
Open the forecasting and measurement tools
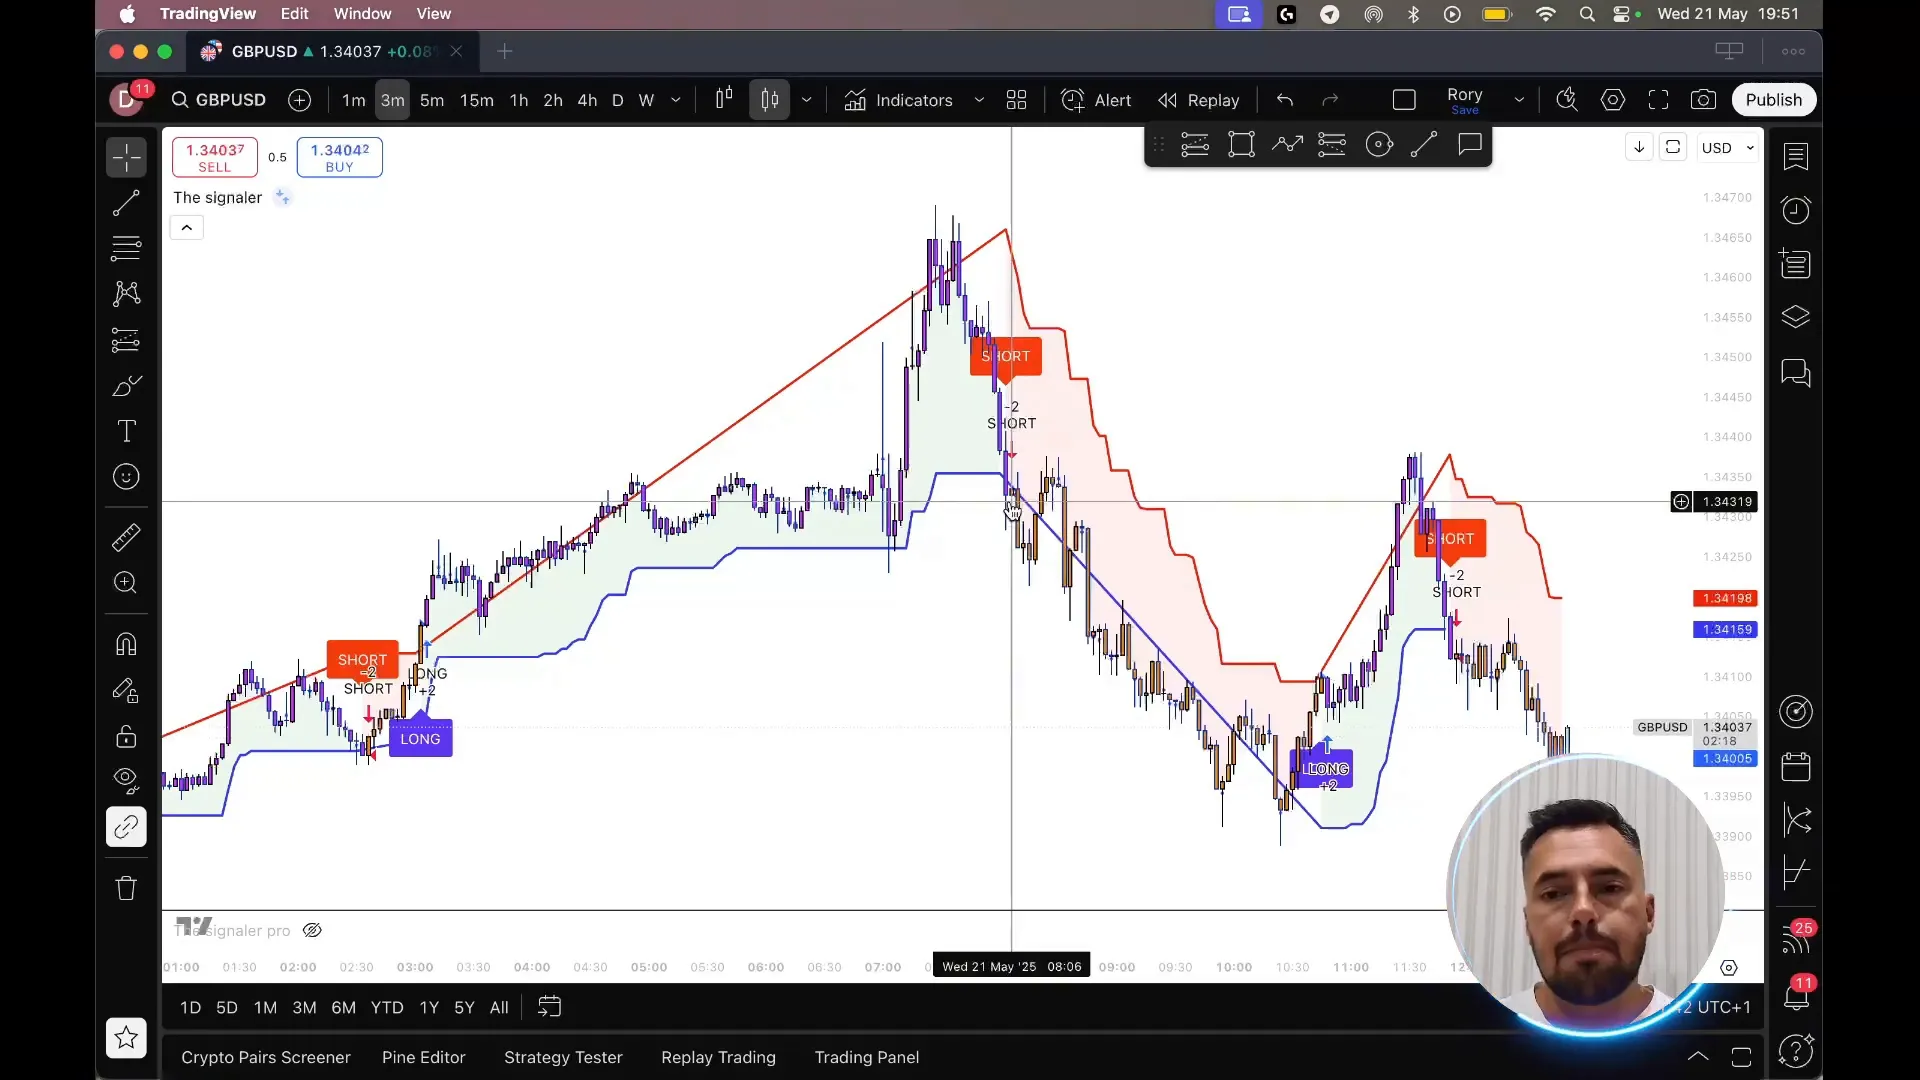click(126, 340)
